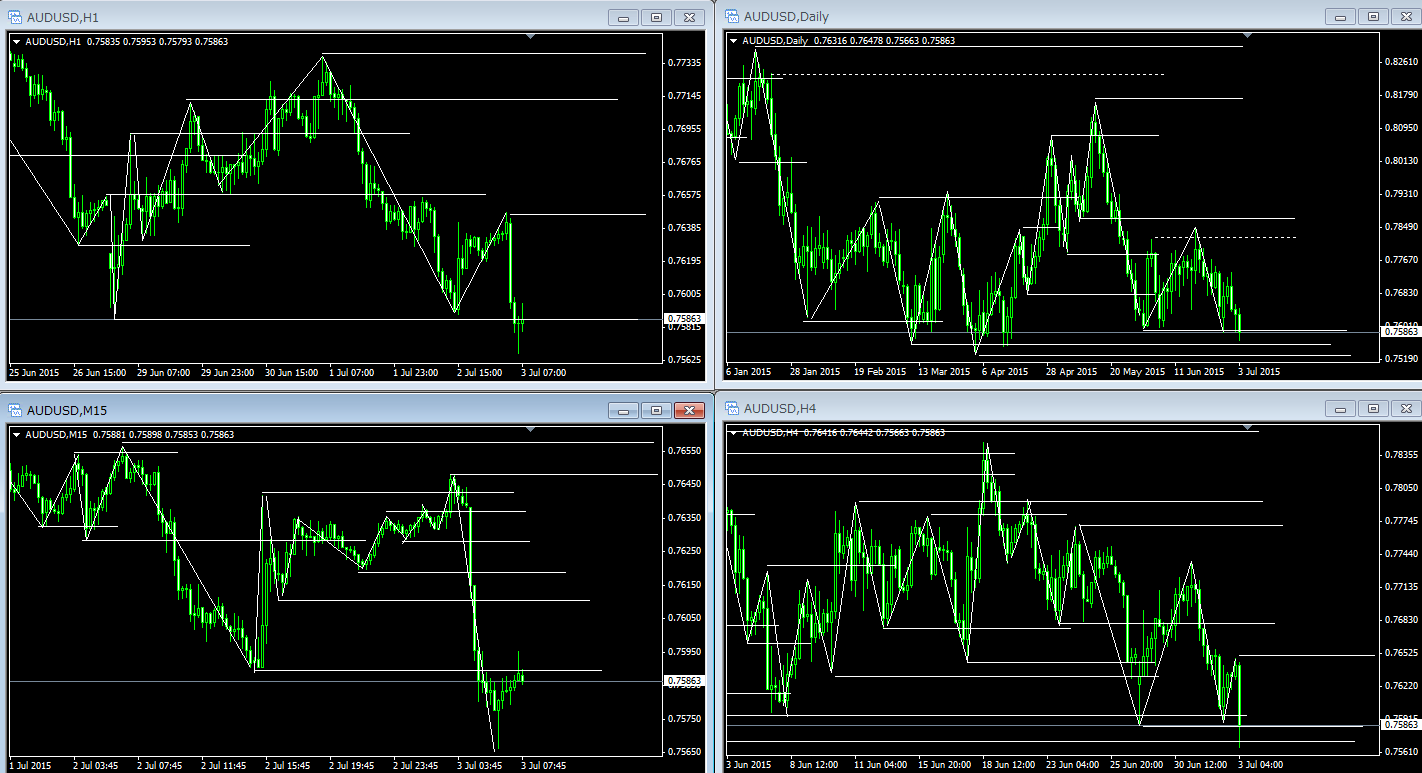Minimize the AUDUSD,Daily chart window

1339,16
